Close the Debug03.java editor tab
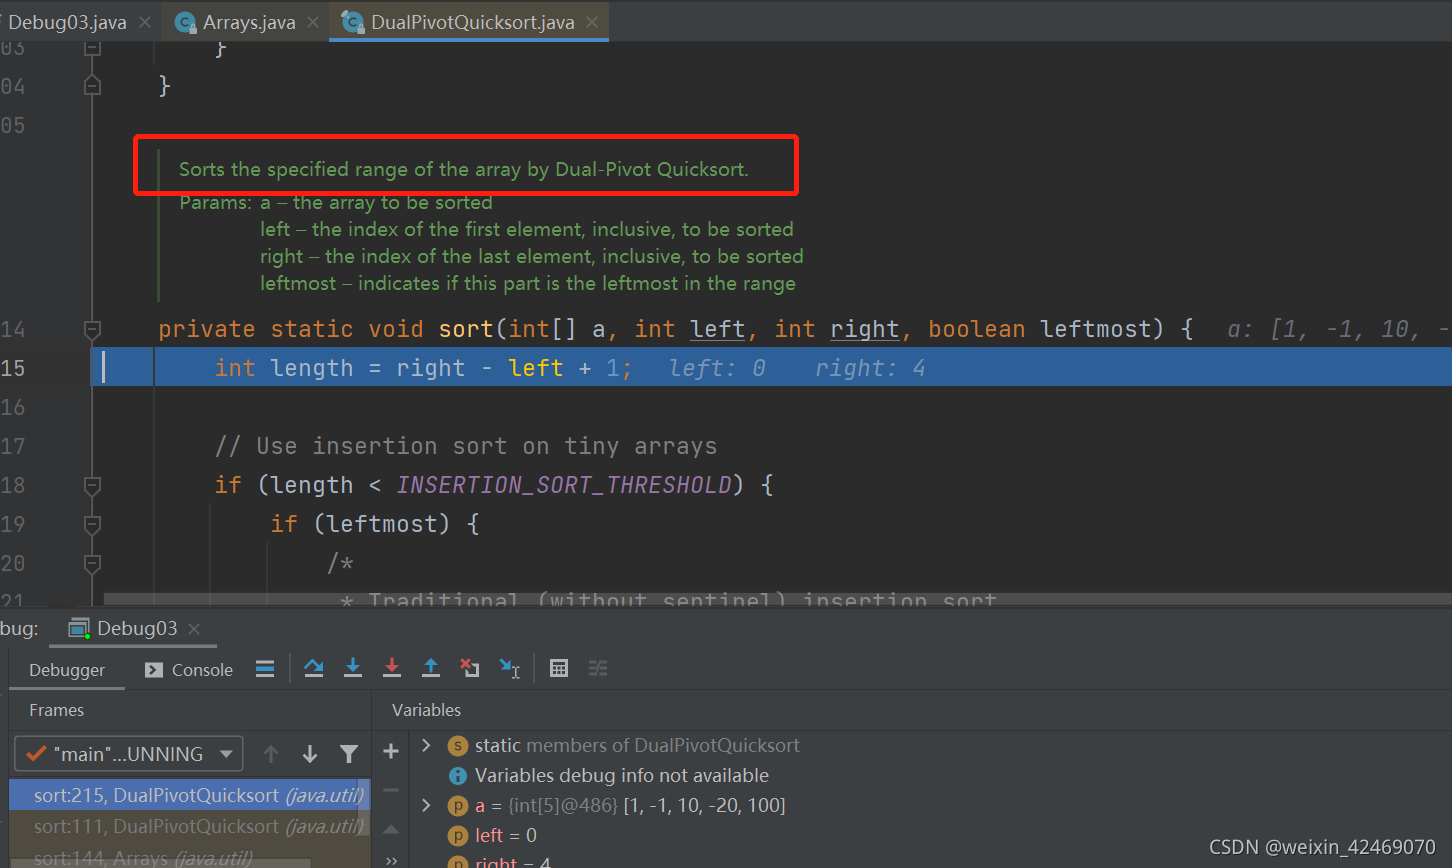Image resolution: width=1452 pixels, height=868 pixels. [145, 22]
